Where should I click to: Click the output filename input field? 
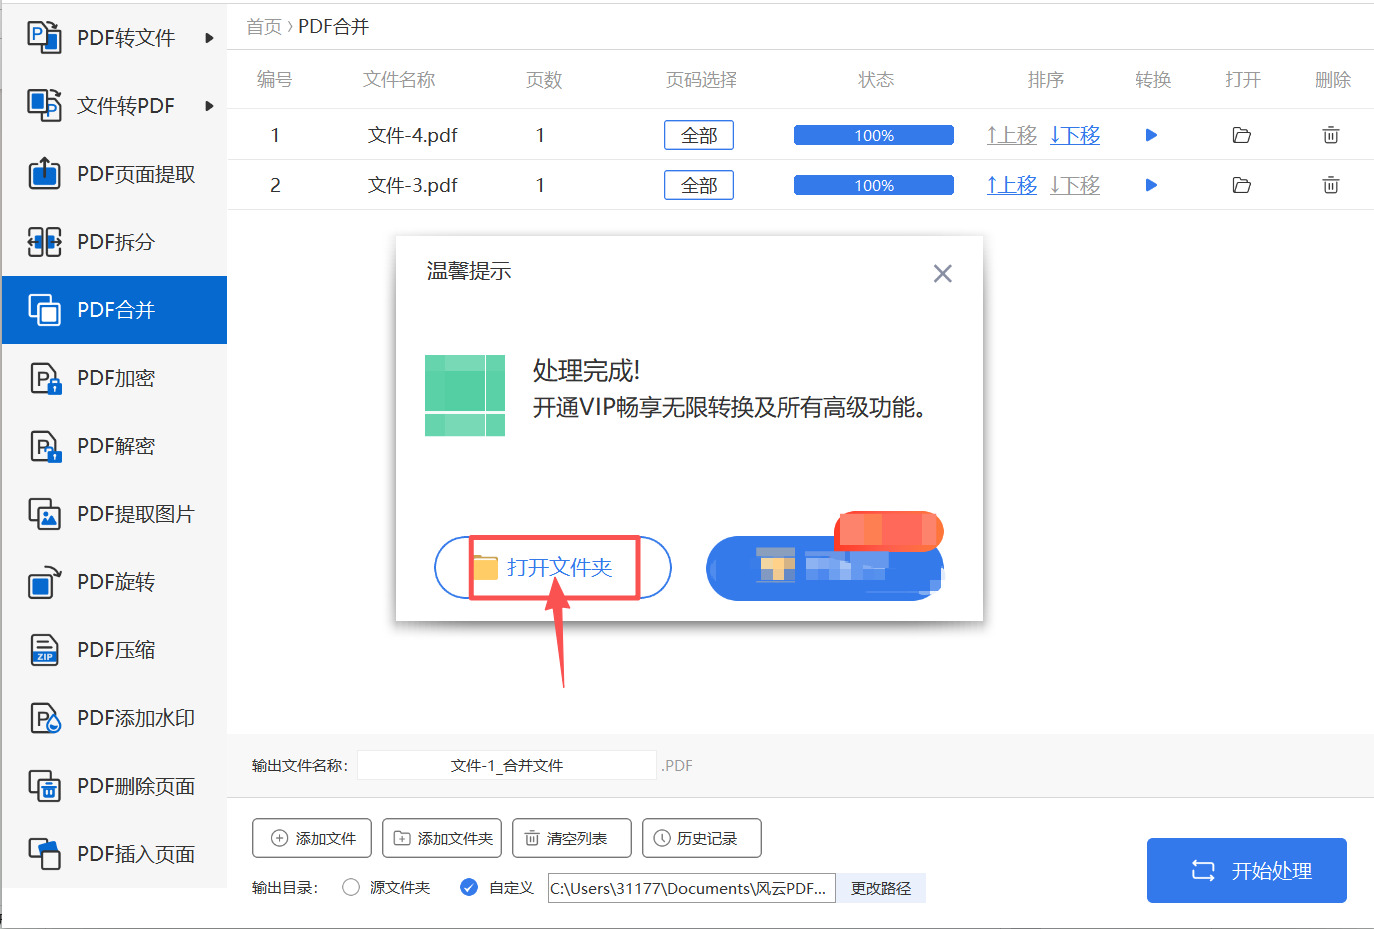[505, 765]
